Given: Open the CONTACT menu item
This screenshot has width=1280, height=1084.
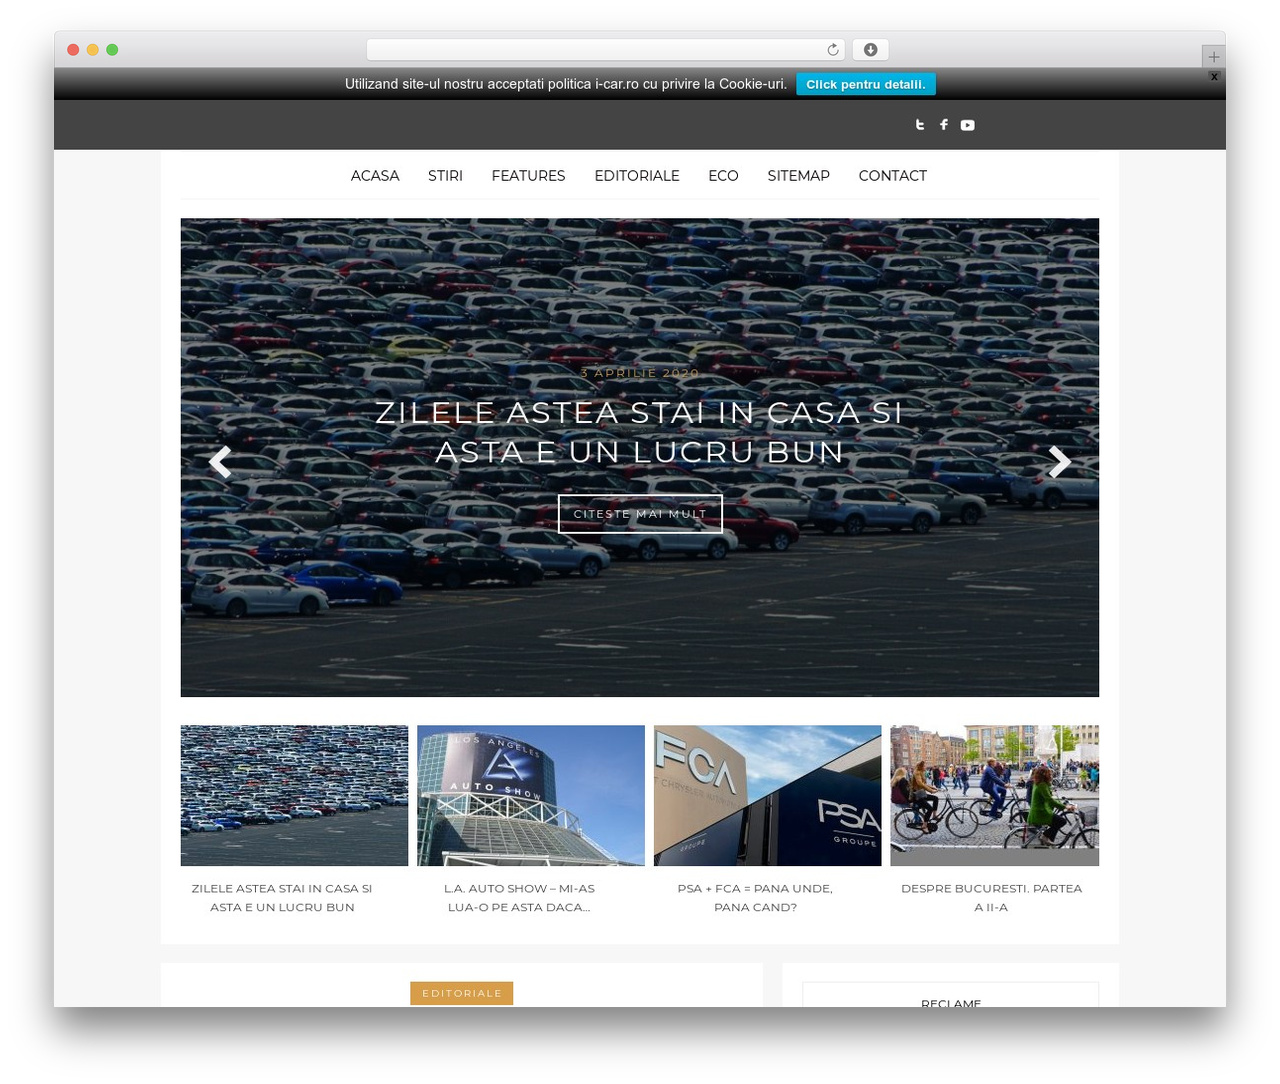Looking at the screenshot, I should coord(892,176).
